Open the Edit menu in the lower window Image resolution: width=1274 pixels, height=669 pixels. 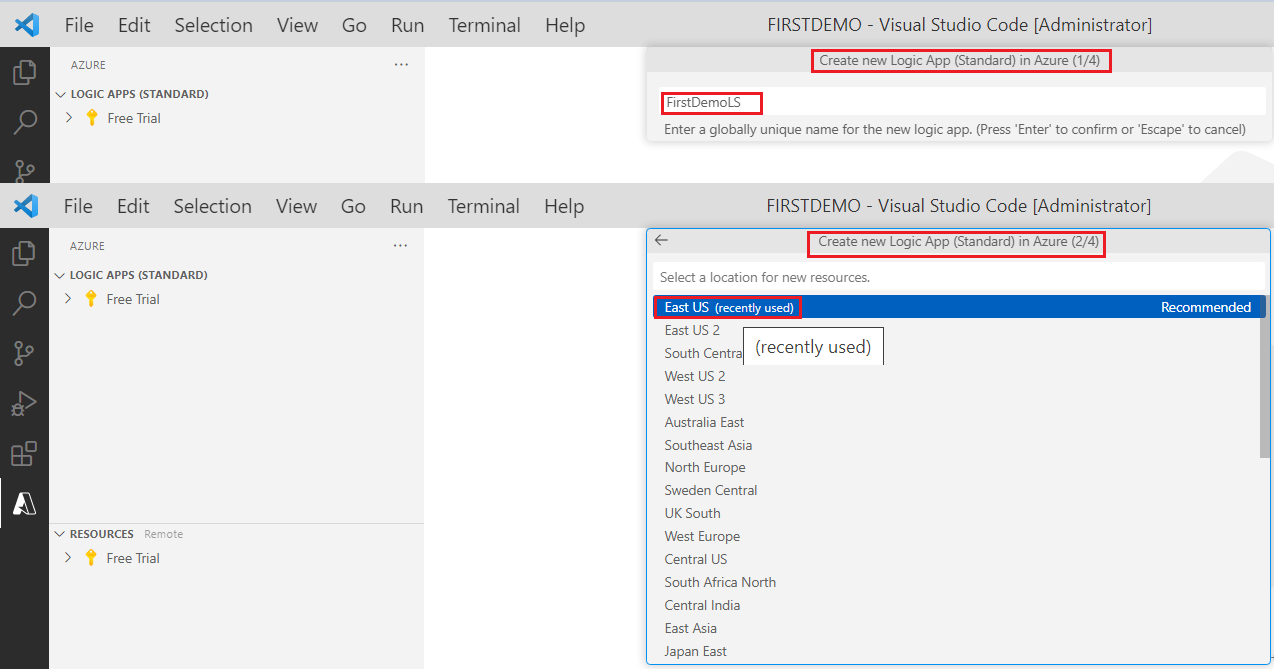[x=133, y=206]
